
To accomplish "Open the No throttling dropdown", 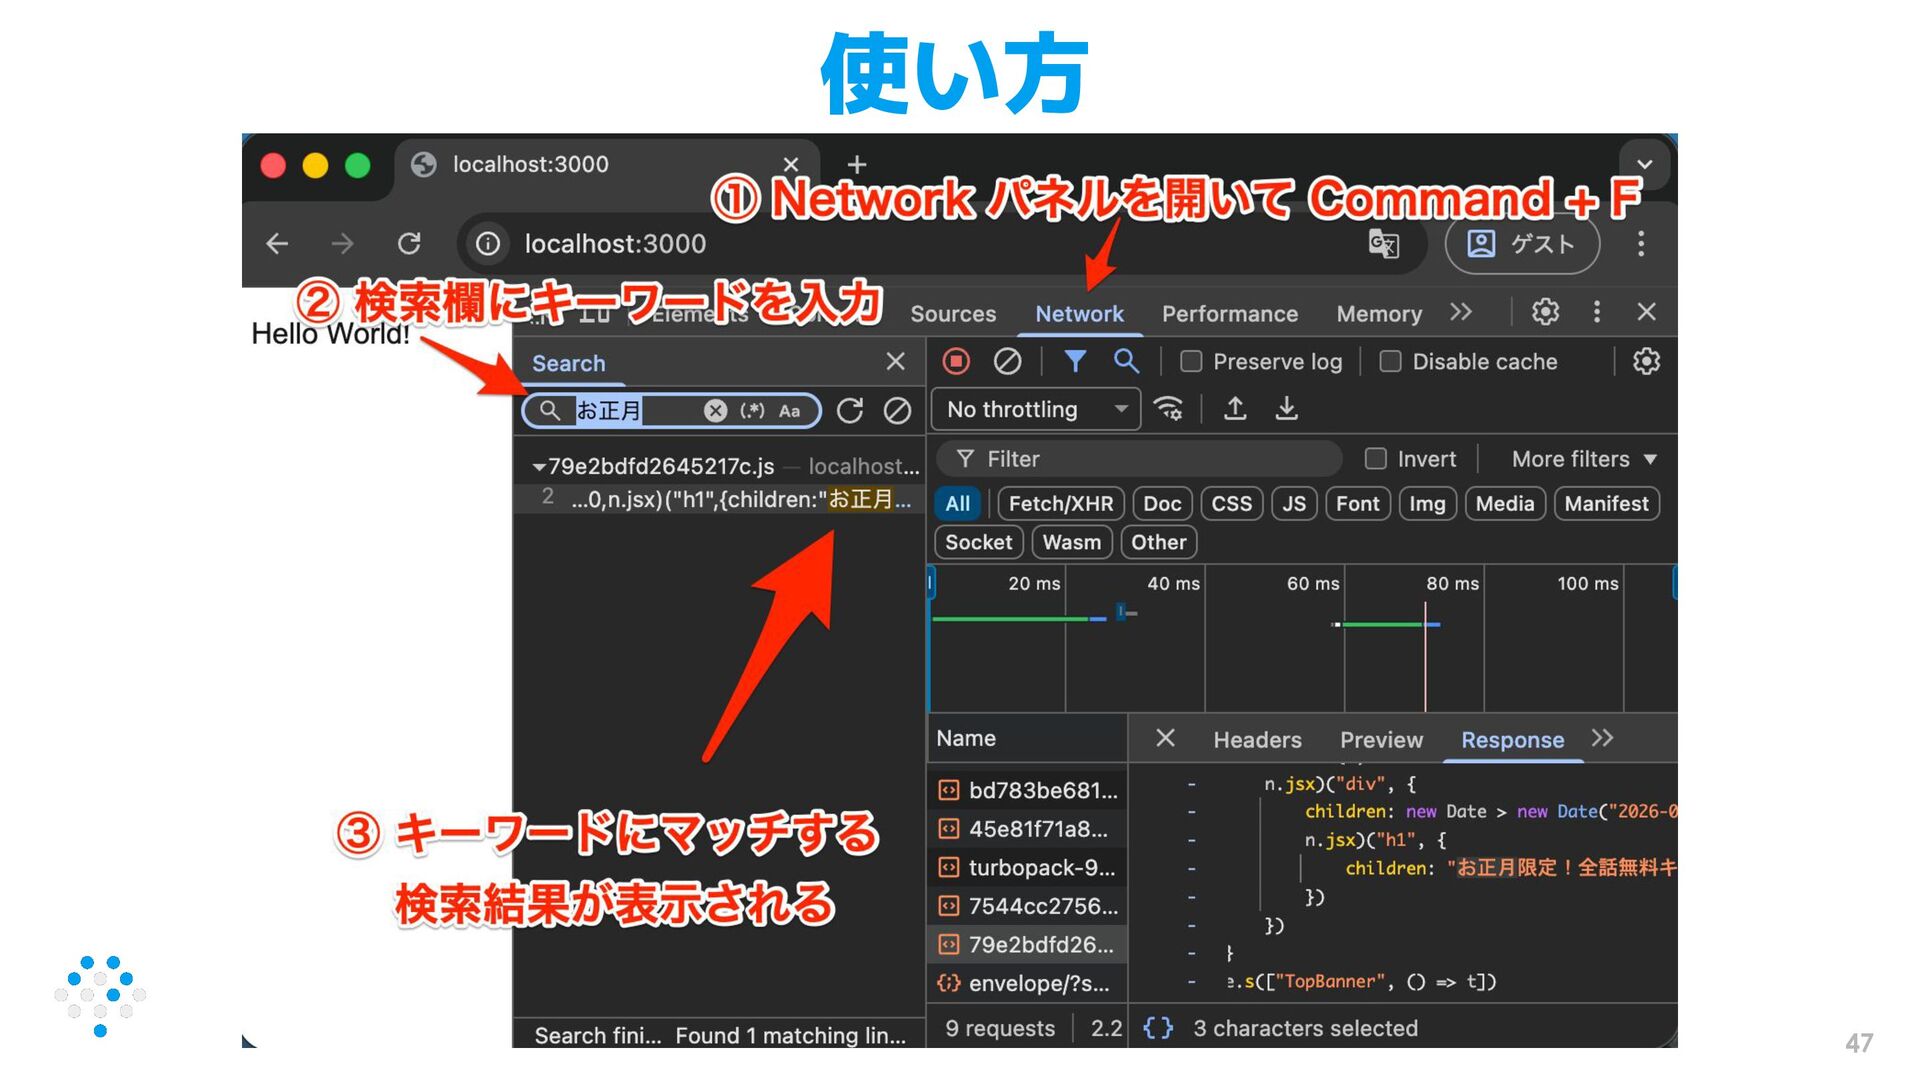I will (1036, 410).
